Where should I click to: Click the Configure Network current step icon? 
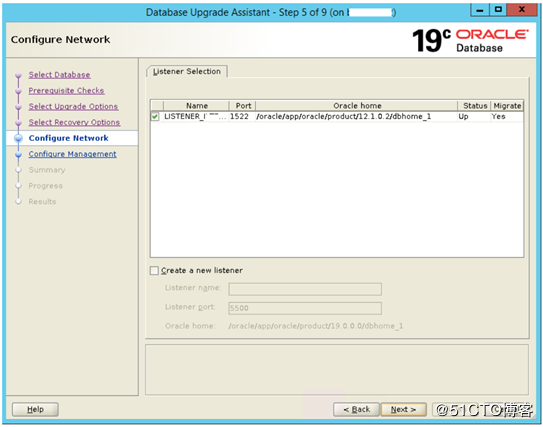(19, 139)
